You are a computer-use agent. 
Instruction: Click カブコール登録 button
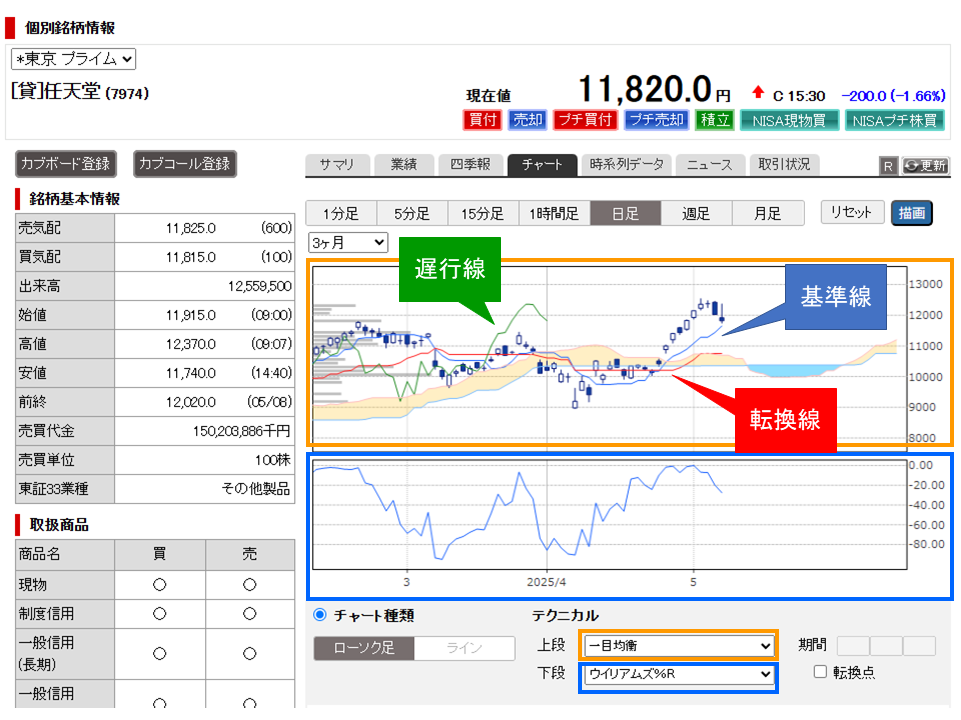(185, 164)
